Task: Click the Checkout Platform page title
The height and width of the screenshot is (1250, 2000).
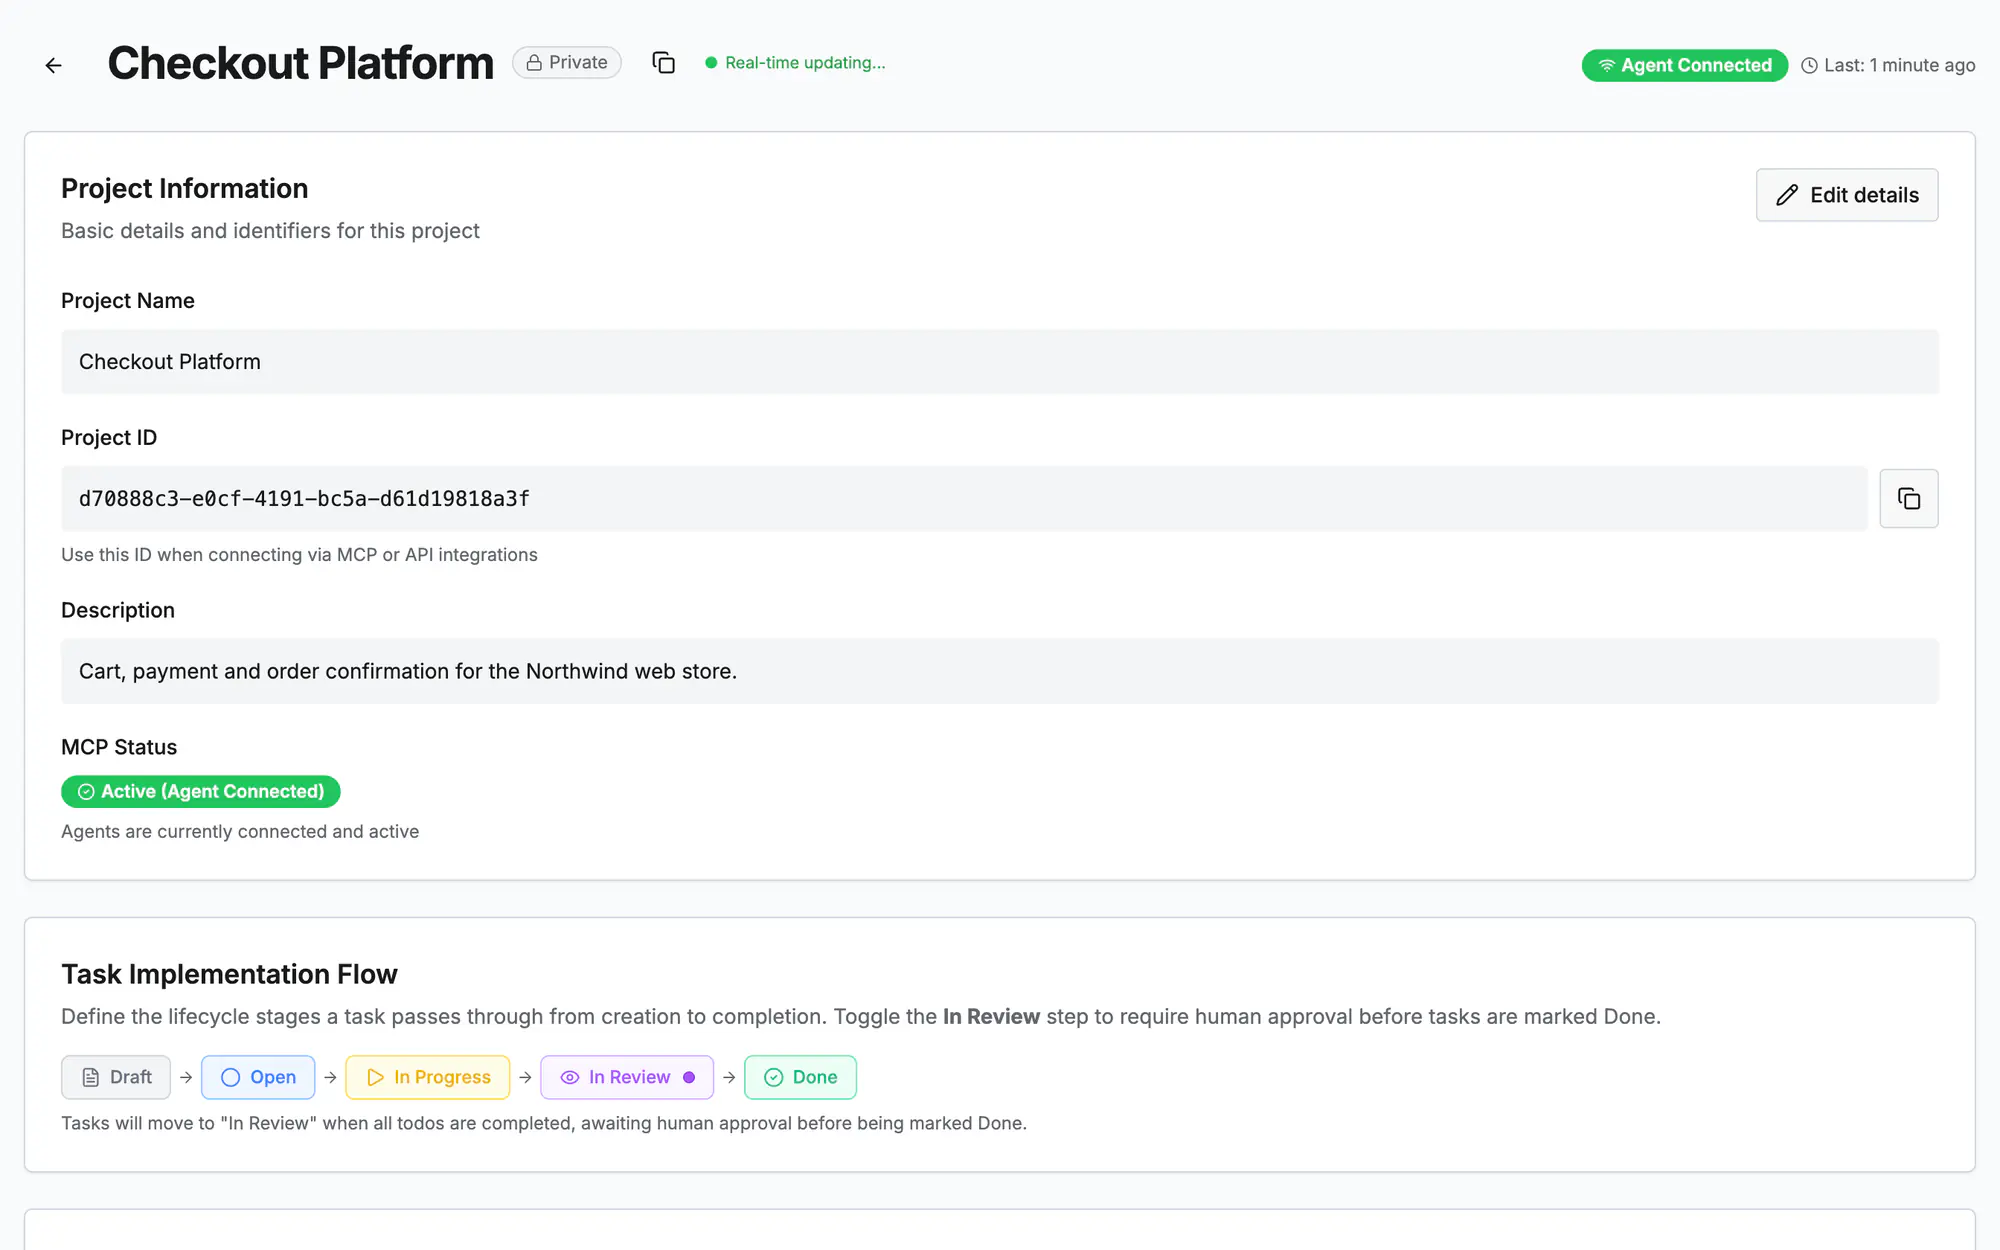Action: pyautogui.click(x=300, y=63)
